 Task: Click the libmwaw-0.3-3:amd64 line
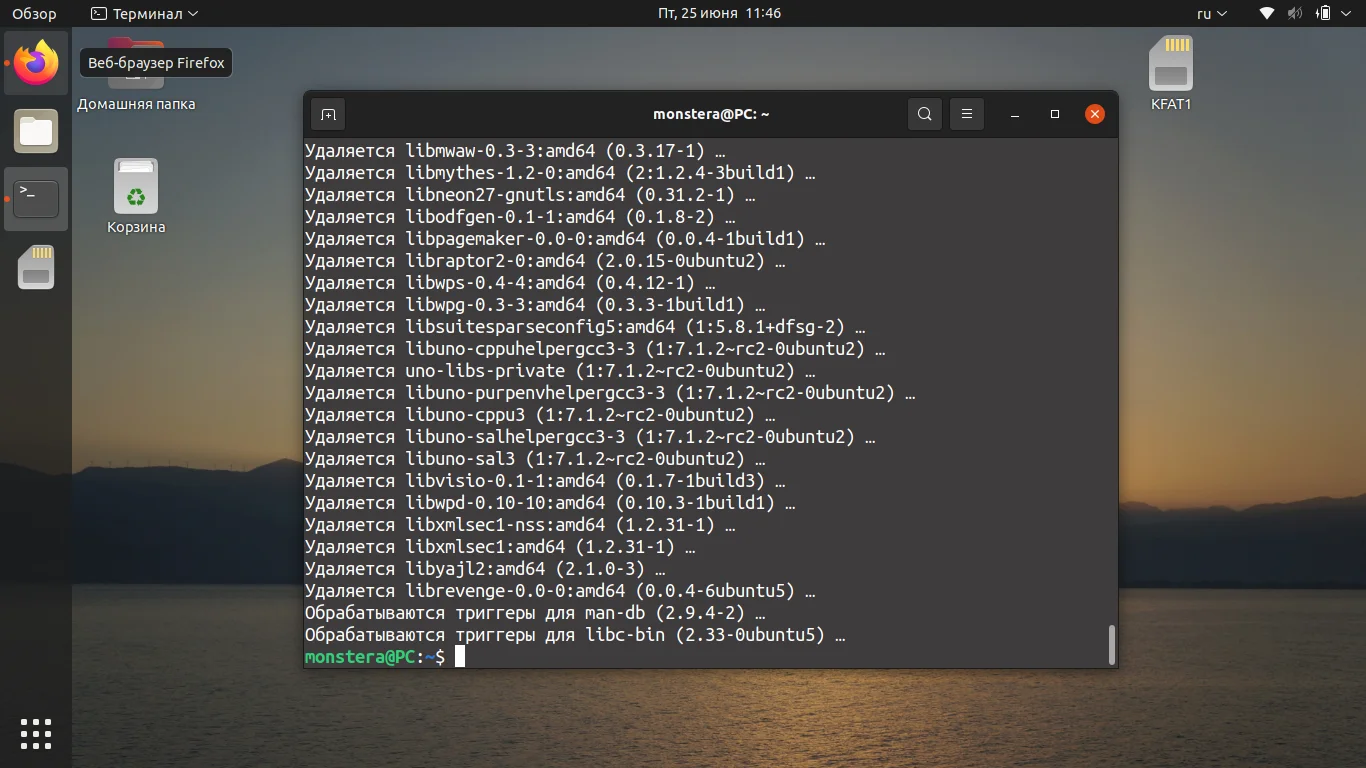tap(515, 151)
